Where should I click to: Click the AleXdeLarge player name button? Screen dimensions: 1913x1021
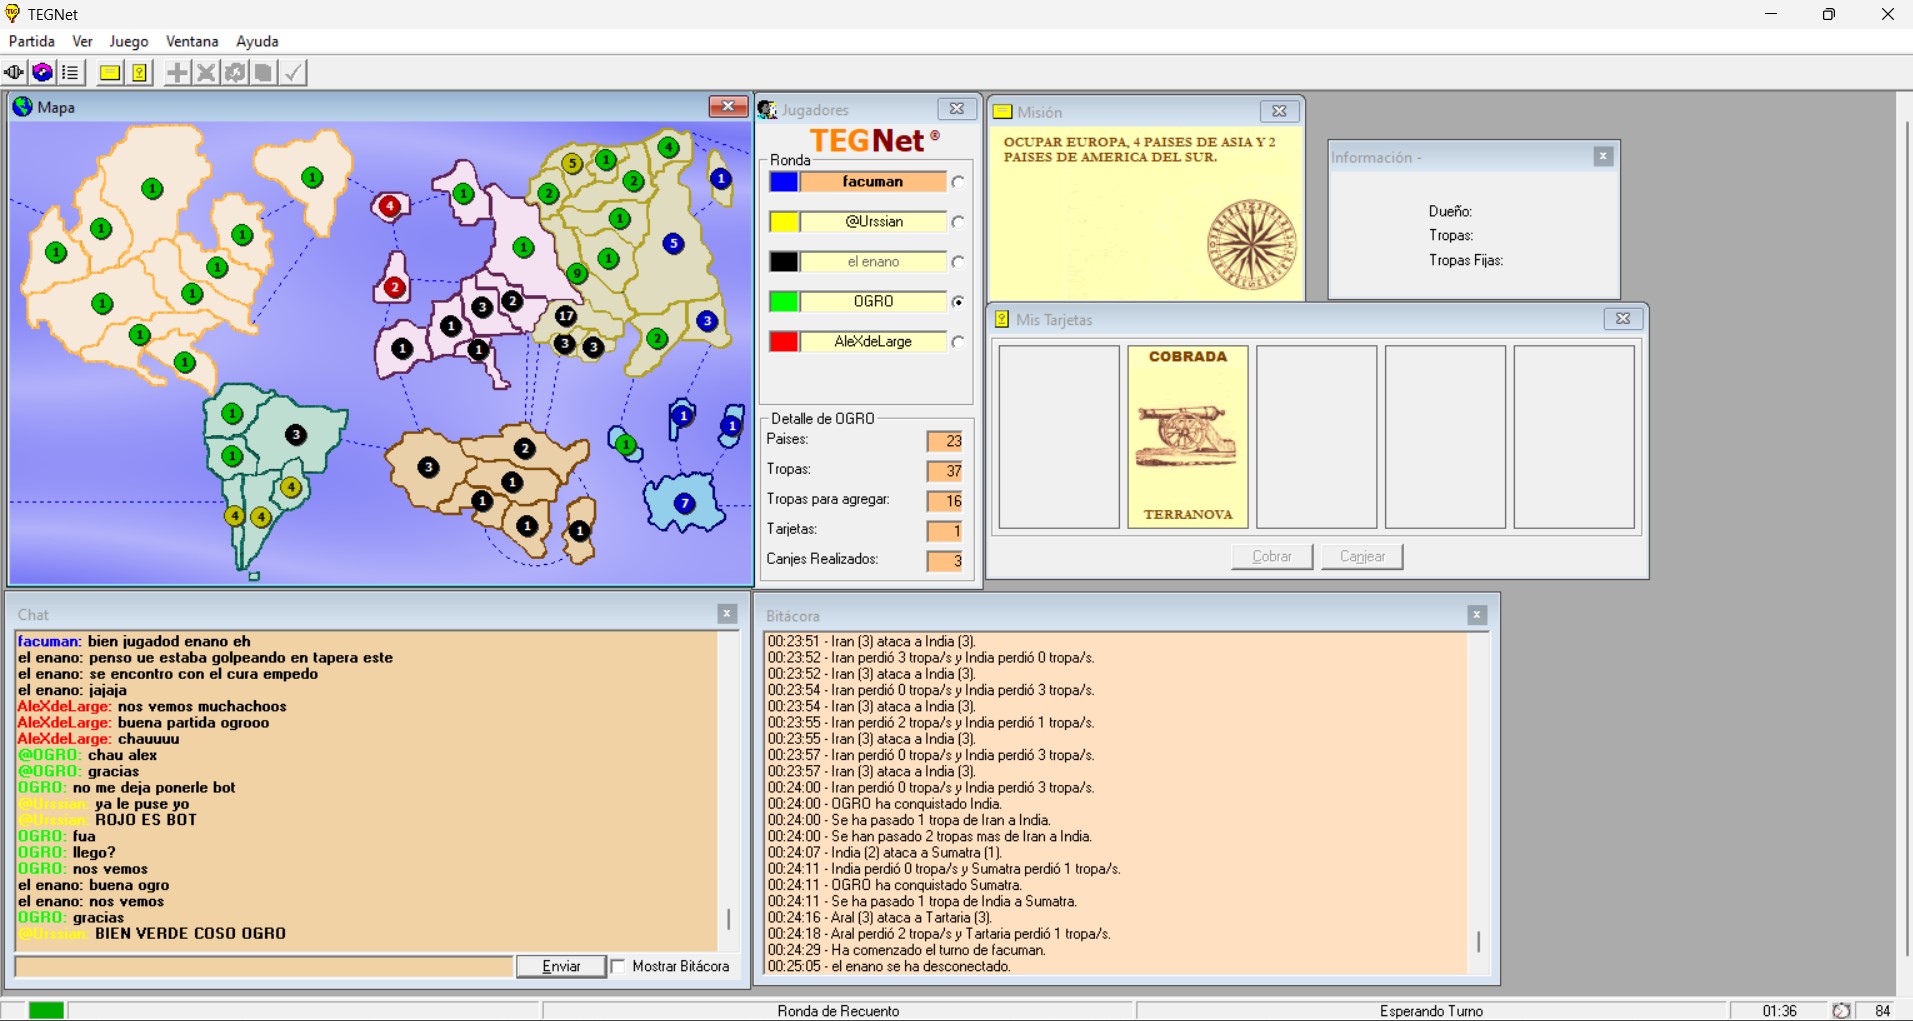point(873,342)
